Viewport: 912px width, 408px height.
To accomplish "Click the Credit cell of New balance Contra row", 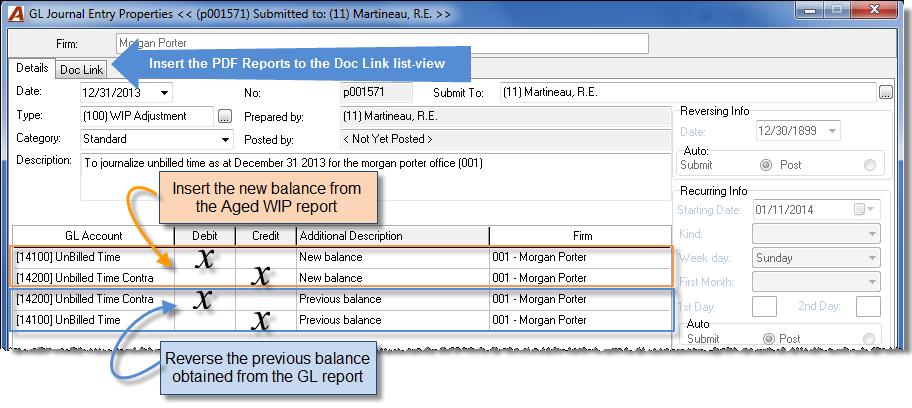I will tap(266, 278).
